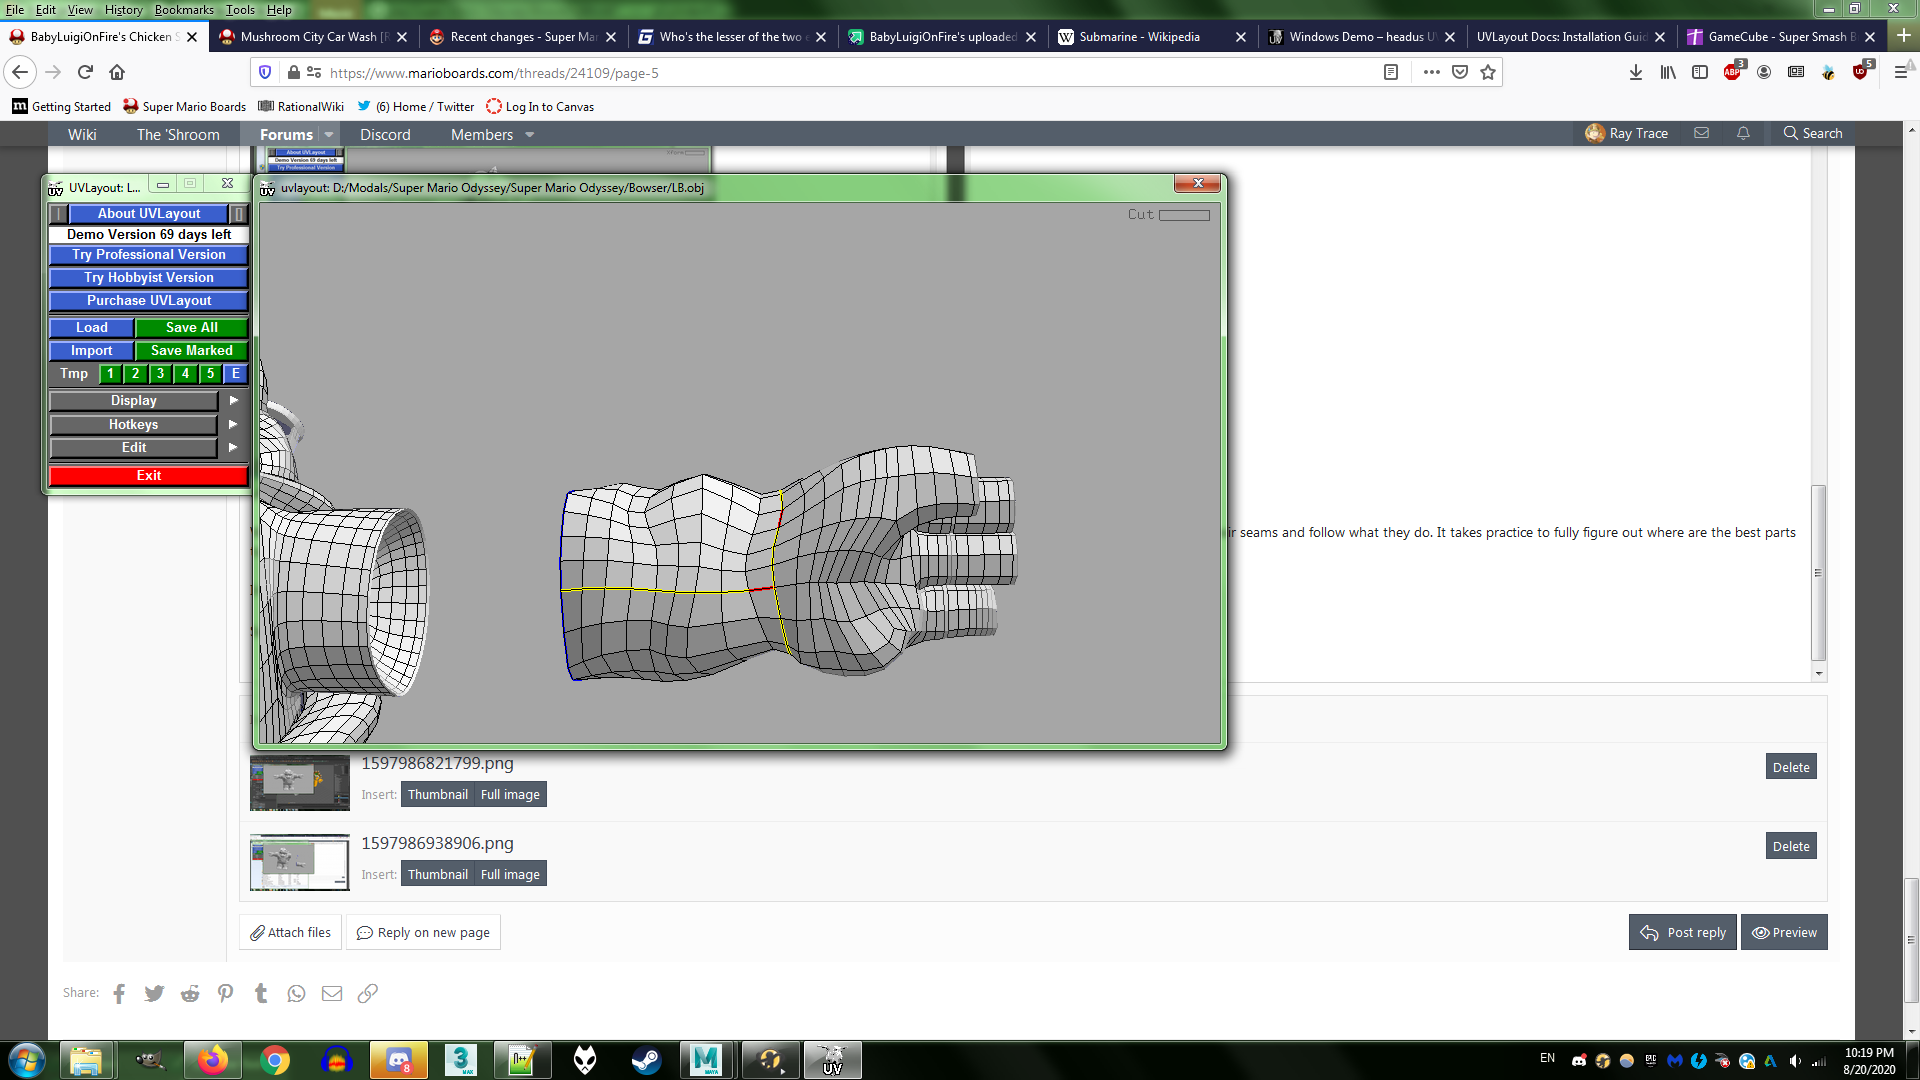1920x1080 pixels.
Task: Toggle reader view in address bar
Action: (1390, 72)
